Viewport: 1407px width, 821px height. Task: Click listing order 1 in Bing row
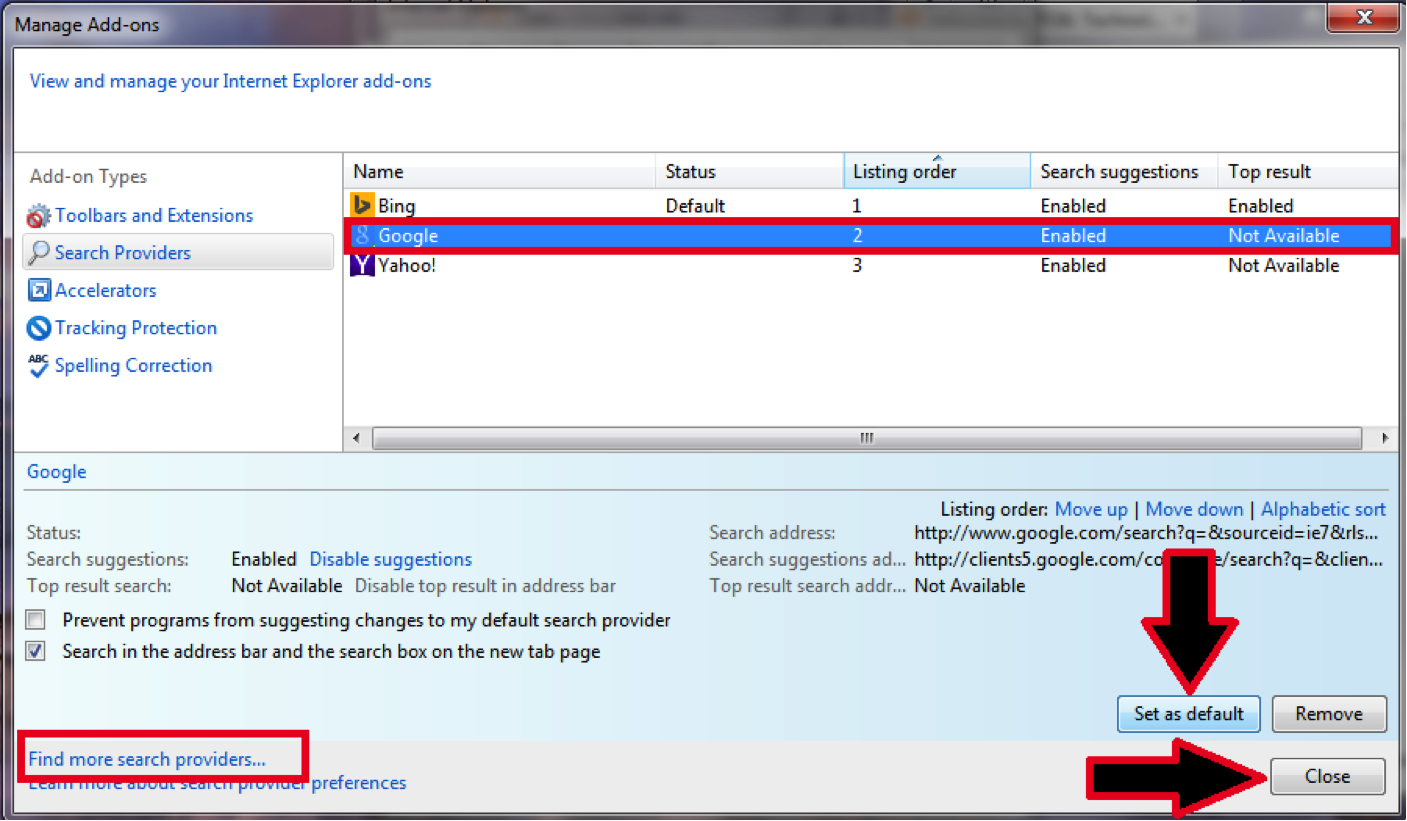pos(857,206)
